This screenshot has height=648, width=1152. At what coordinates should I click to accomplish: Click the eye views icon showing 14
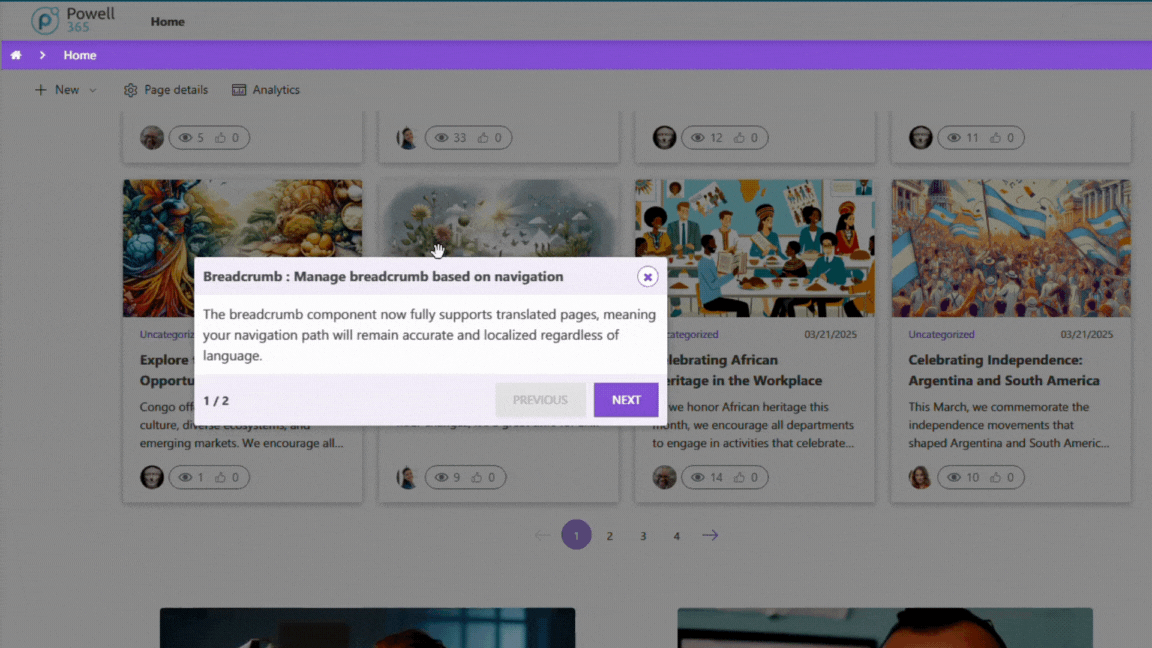pos(697,477)
